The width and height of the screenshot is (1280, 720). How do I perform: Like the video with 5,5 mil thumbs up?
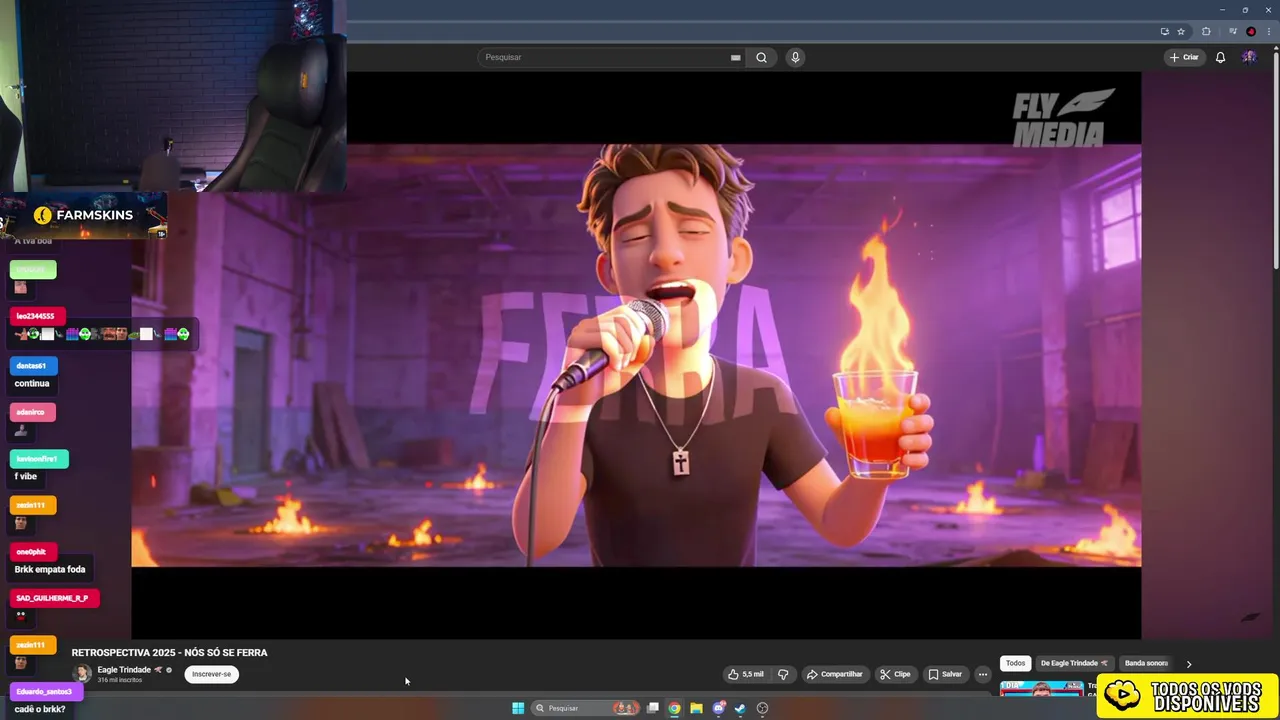[x=746, y=674]
